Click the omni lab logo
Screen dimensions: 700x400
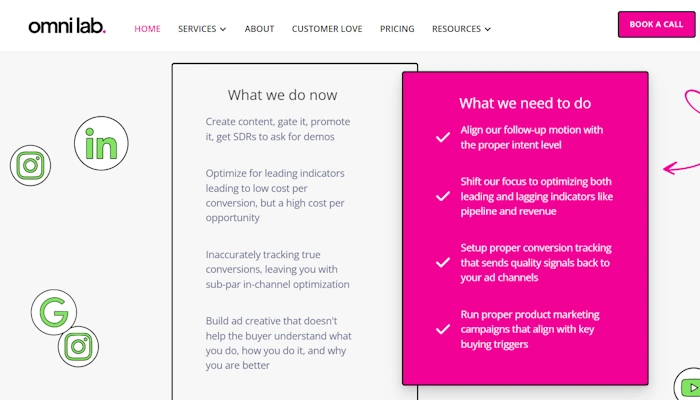click(x=67, y=27)
